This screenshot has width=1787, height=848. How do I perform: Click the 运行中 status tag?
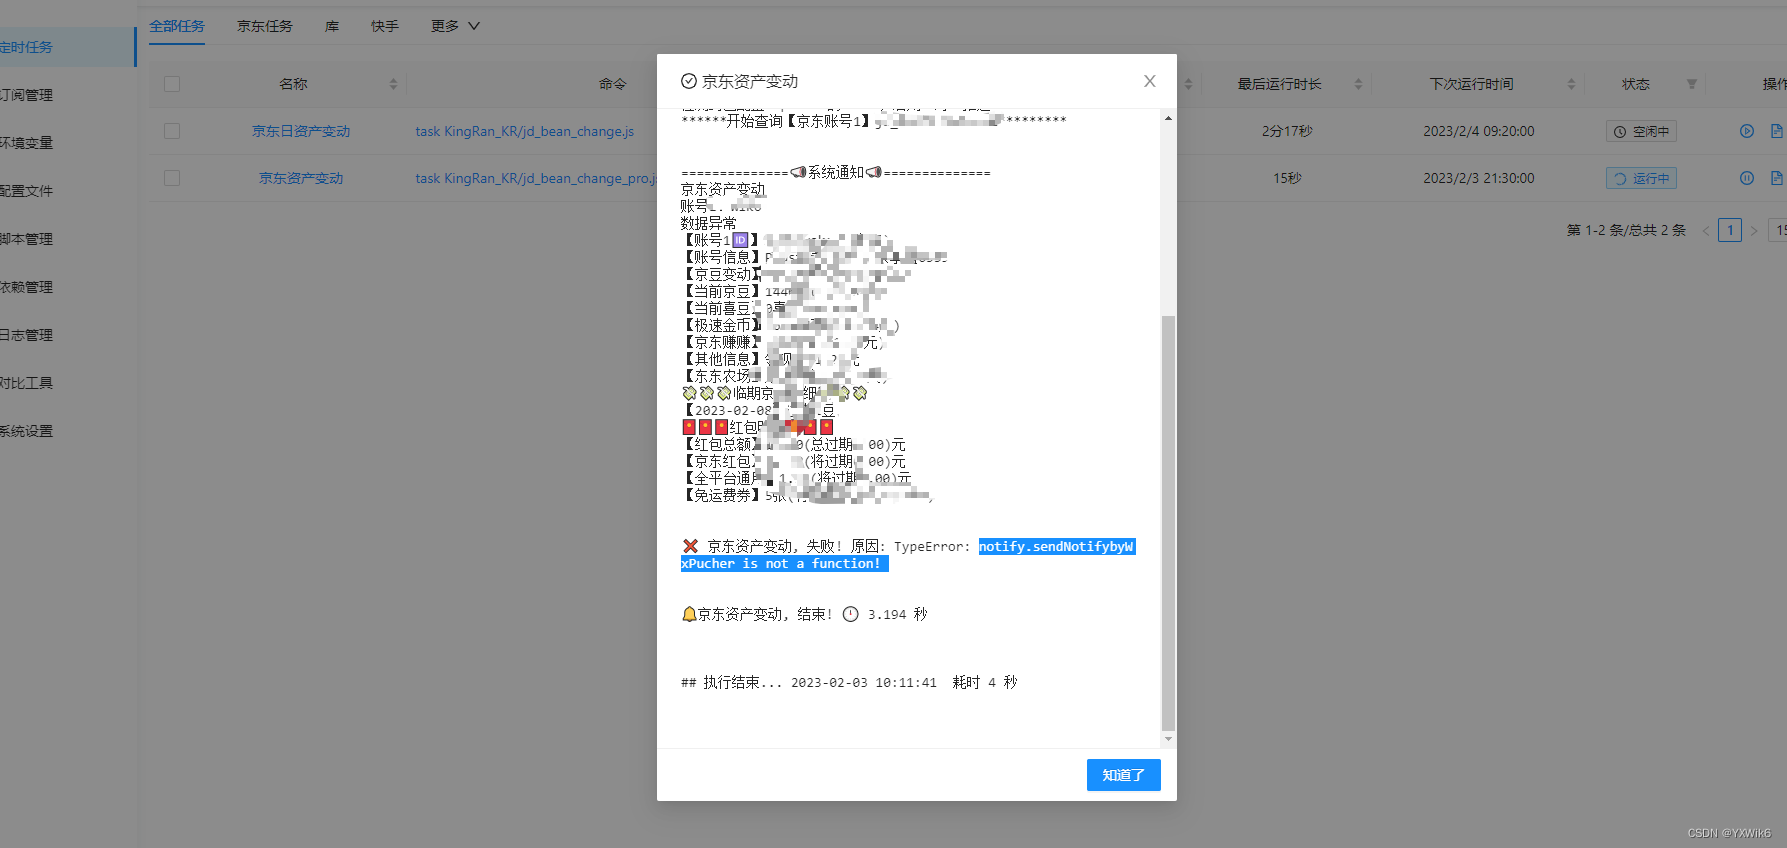tap(1641, 178)
